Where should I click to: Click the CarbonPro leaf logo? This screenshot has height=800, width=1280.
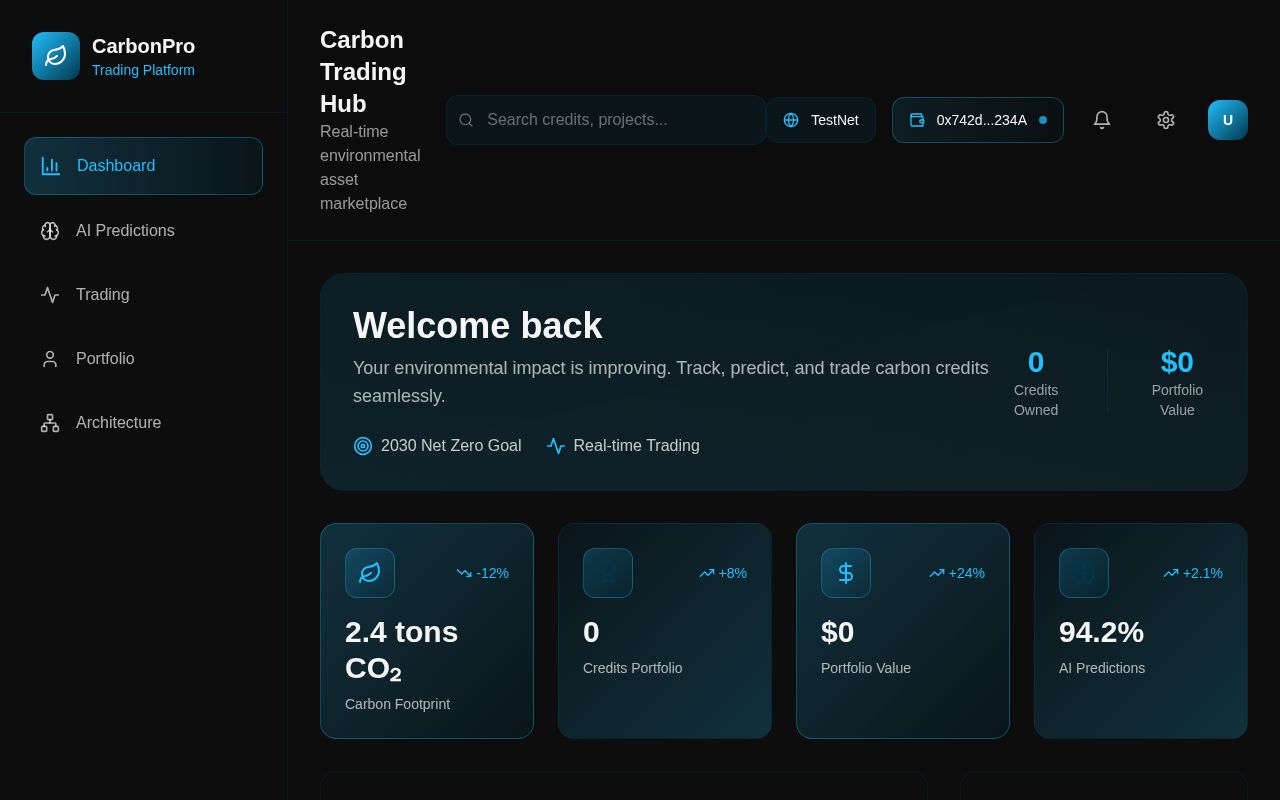[56, 56]
